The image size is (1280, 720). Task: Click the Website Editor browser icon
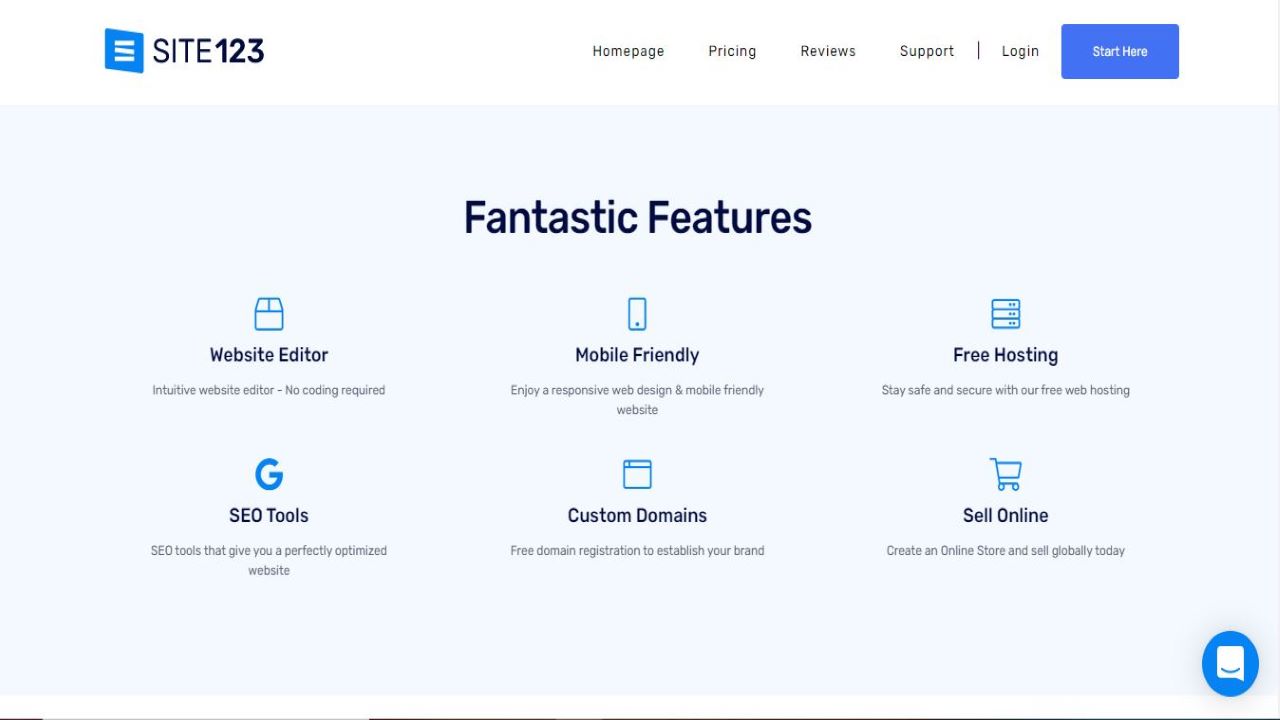pos(269,313)
